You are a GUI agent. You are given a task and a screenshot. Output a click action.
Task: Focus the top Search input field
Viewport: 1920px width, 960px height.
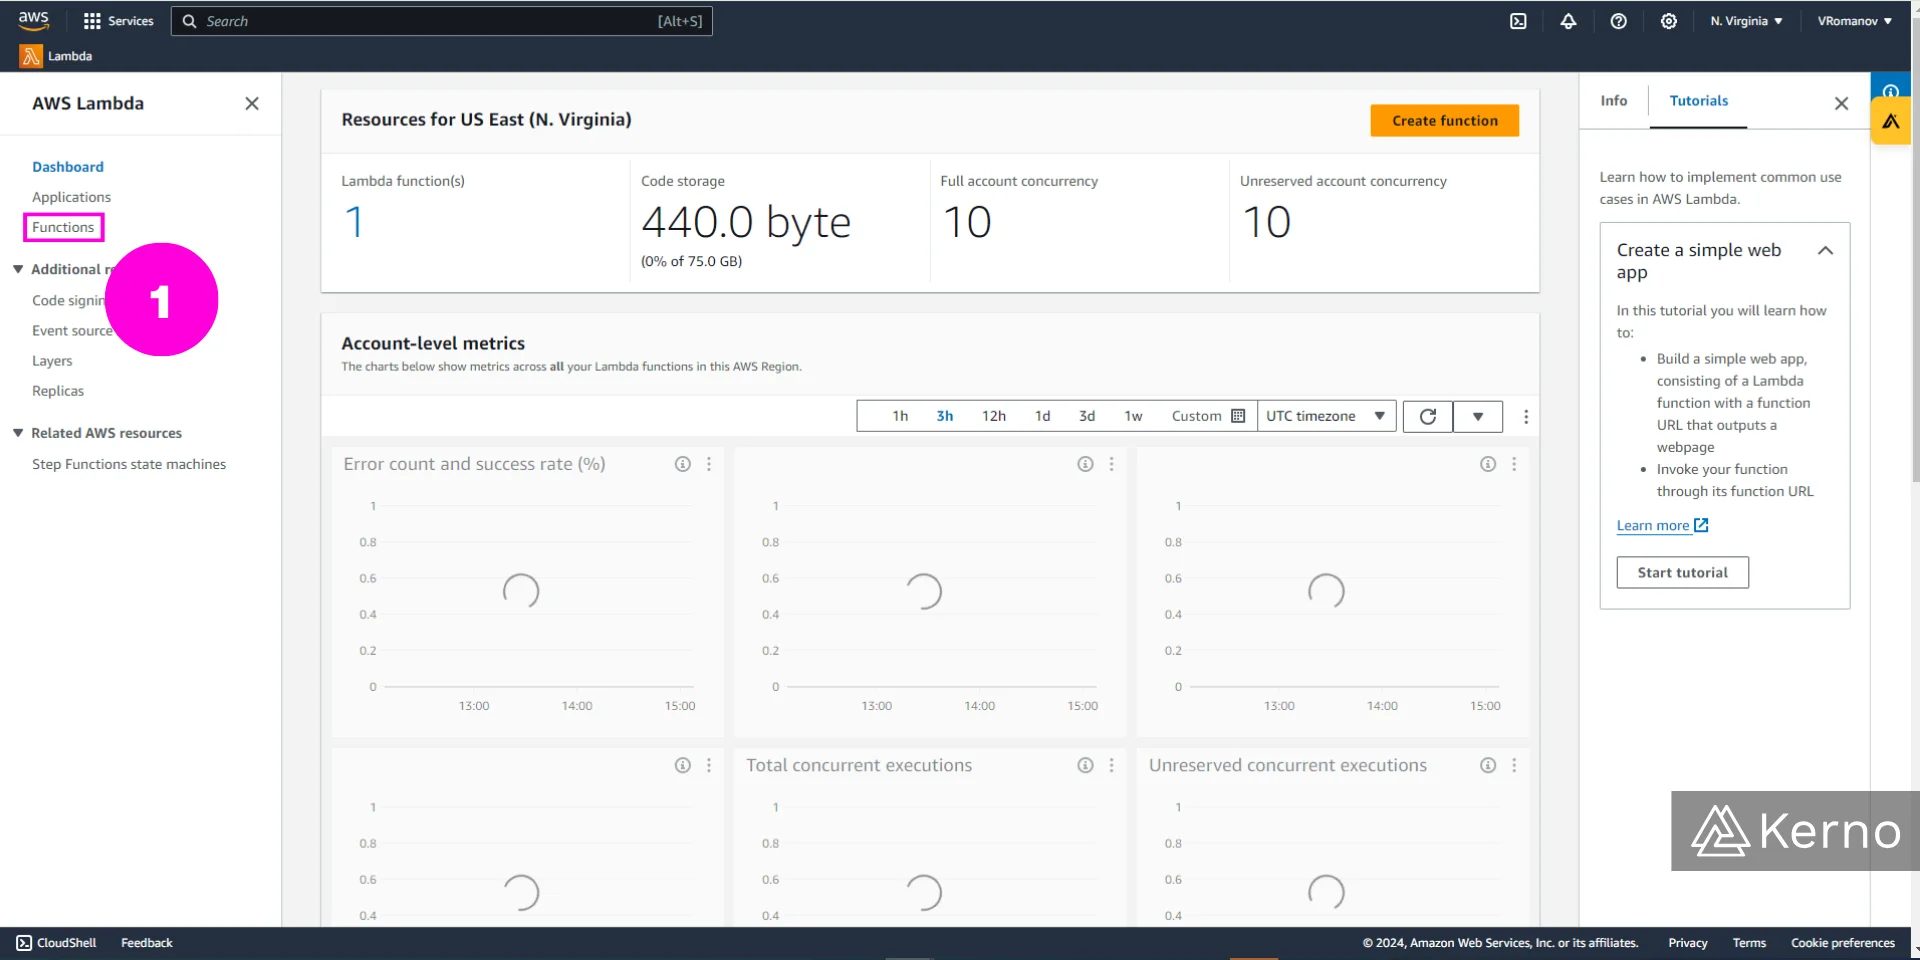pyautogui.click(x=442, y=21)
